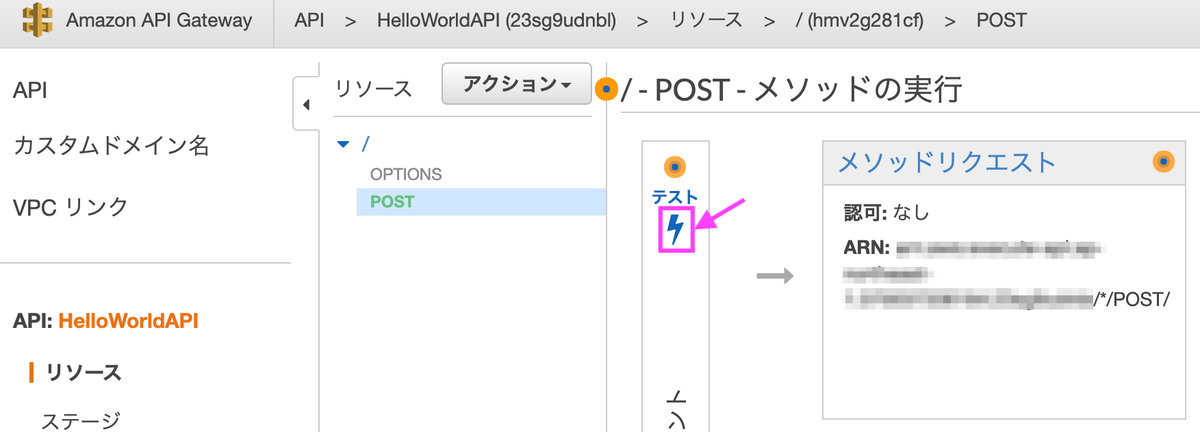
Task: Go to the リソース breadcrumb
Action: tap(706, 20)
